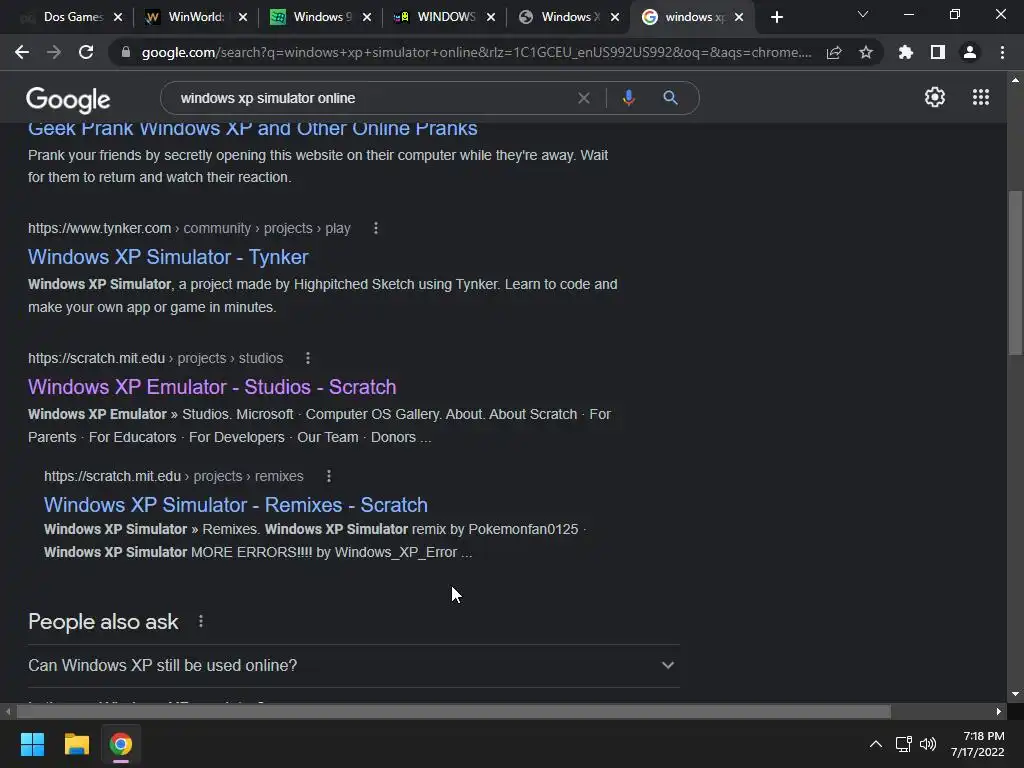
Task: Show hidden system tray icons
Action: [x=876, y=744]
